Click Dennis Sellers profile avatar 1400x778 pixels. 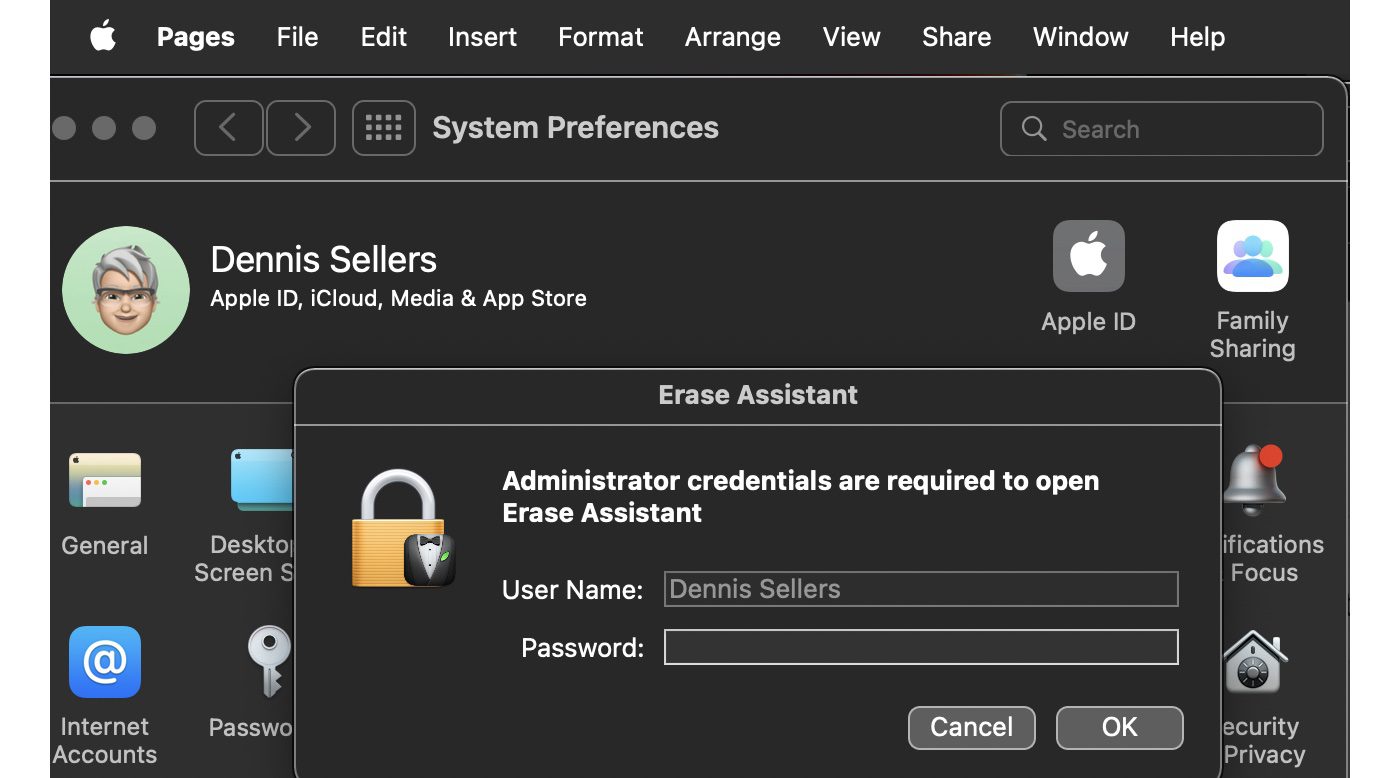pos(126,290)
